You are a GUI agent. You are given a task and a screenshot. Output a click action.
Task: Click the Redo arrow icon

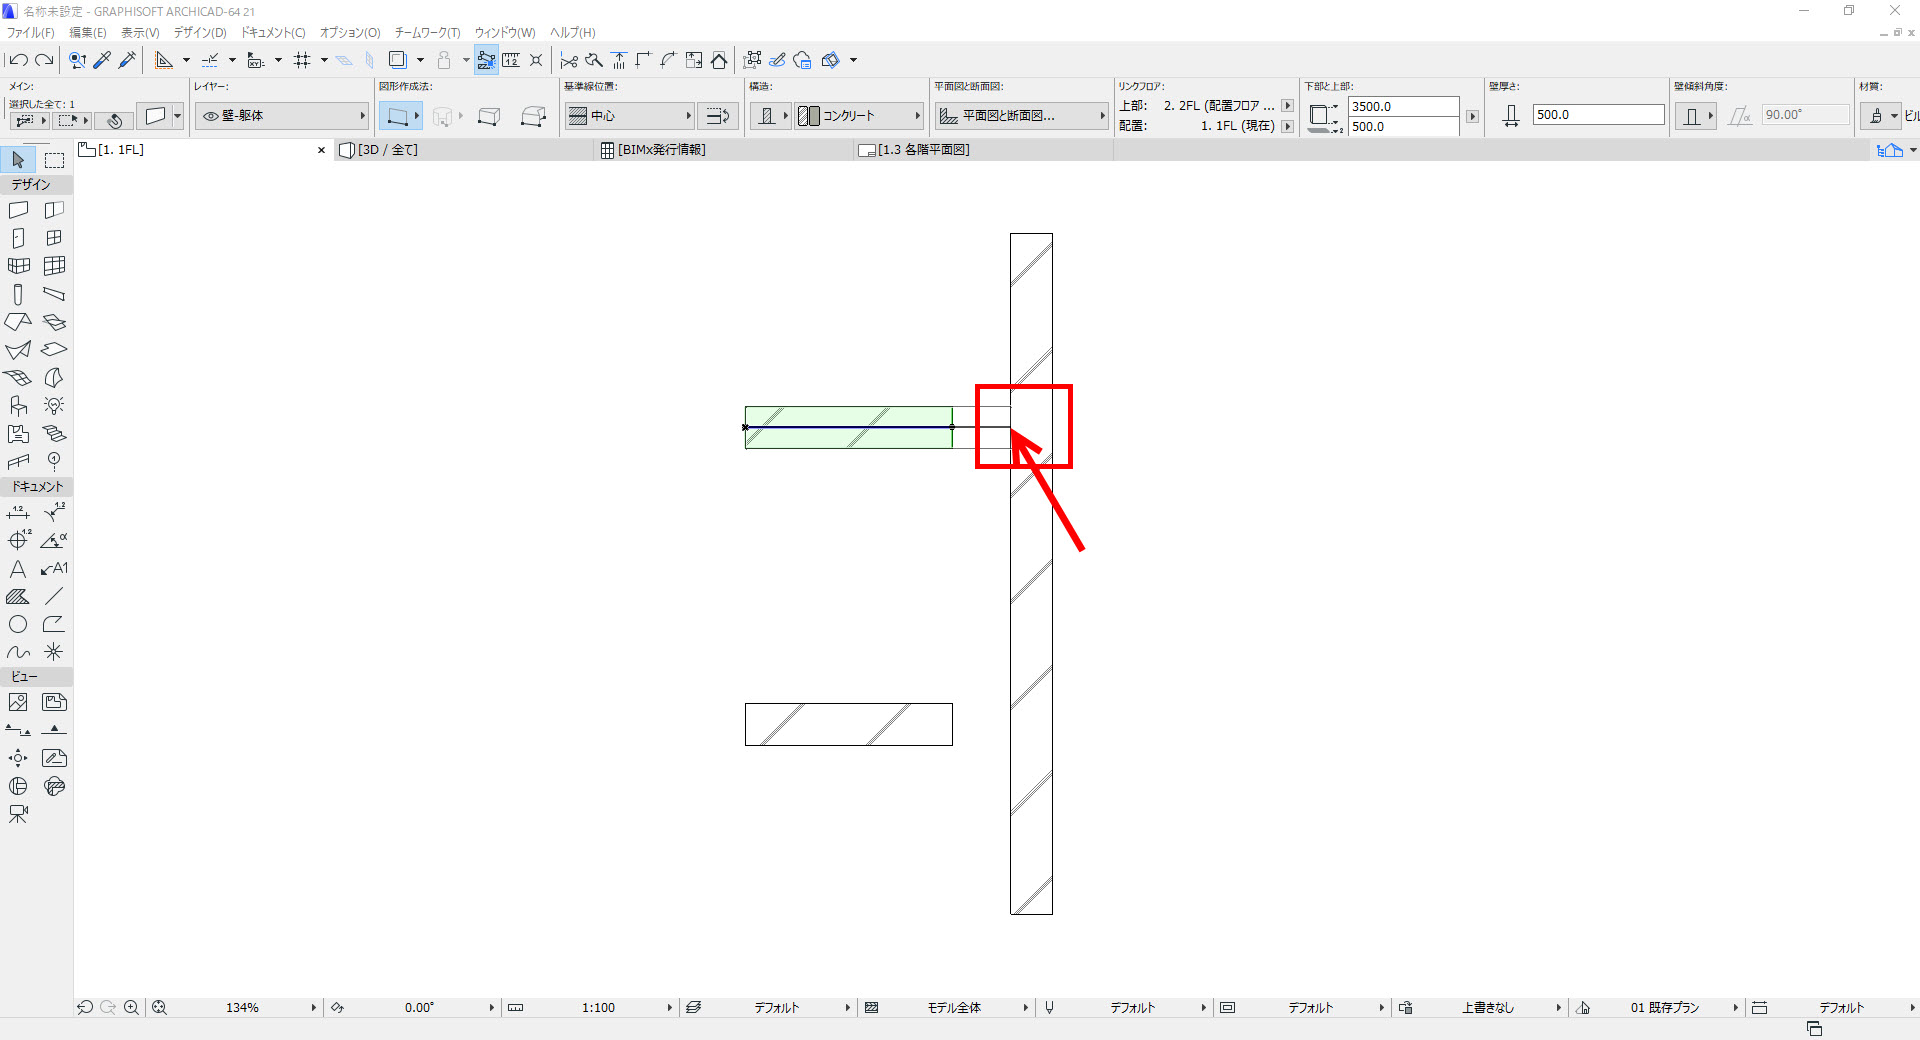click(44, 60)
